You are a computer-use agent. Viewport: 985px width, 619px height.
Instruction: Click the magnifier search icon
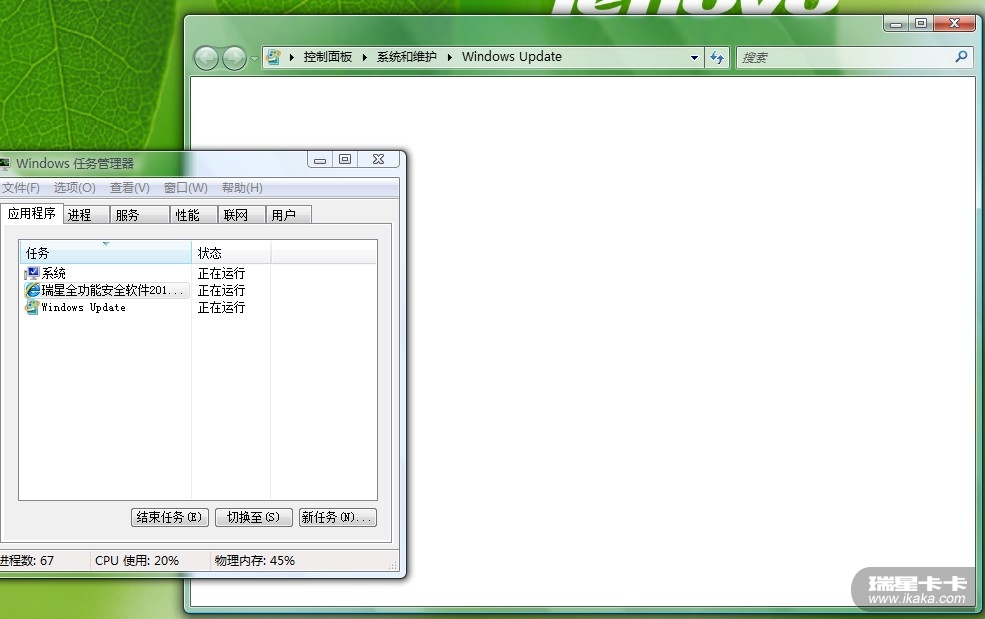(x=961, y=57)
